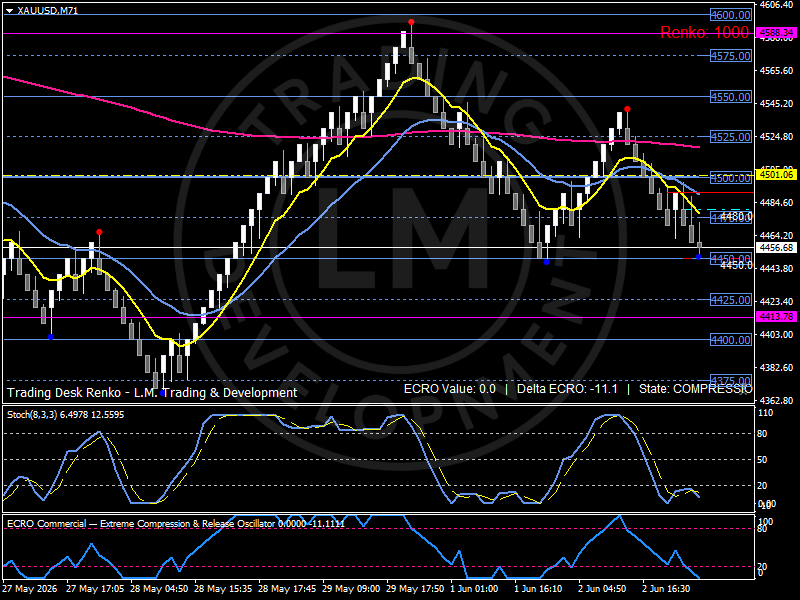Image resolution: width=800 pixels, height=600 pixels.
Task: Select the Stoch(8,3,3) indicator label
Action: [65, 415]
